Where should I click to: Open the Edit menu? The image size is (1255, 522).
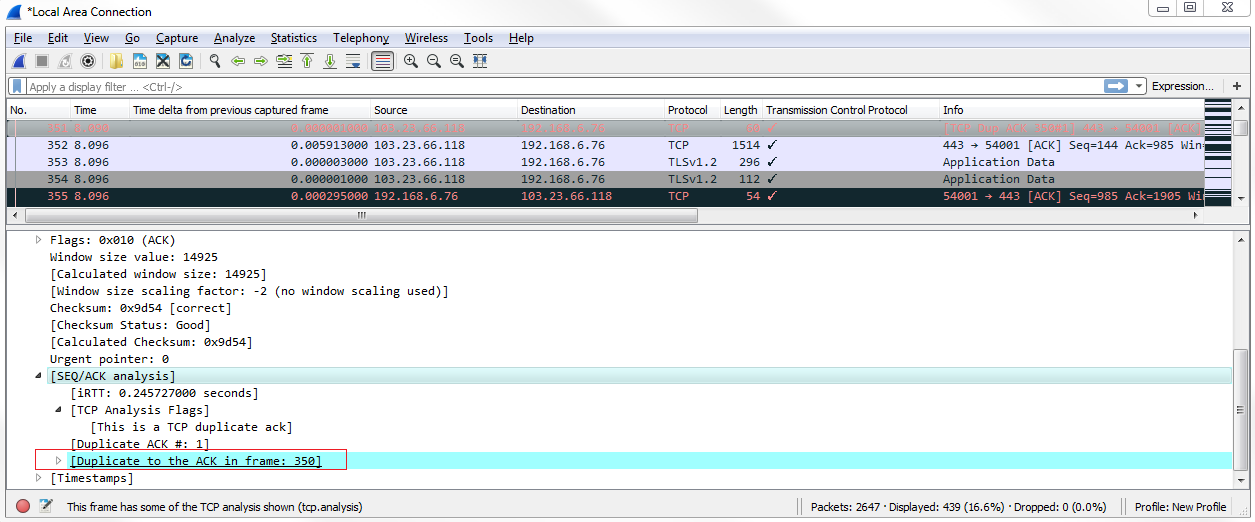pos(58,38)
